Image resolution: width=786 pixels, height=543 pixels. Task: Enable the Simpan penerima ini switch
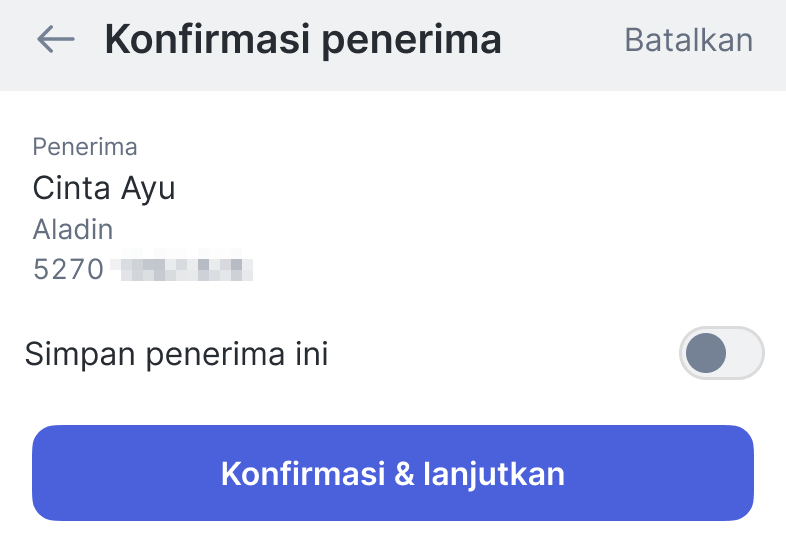pos(721,353)
